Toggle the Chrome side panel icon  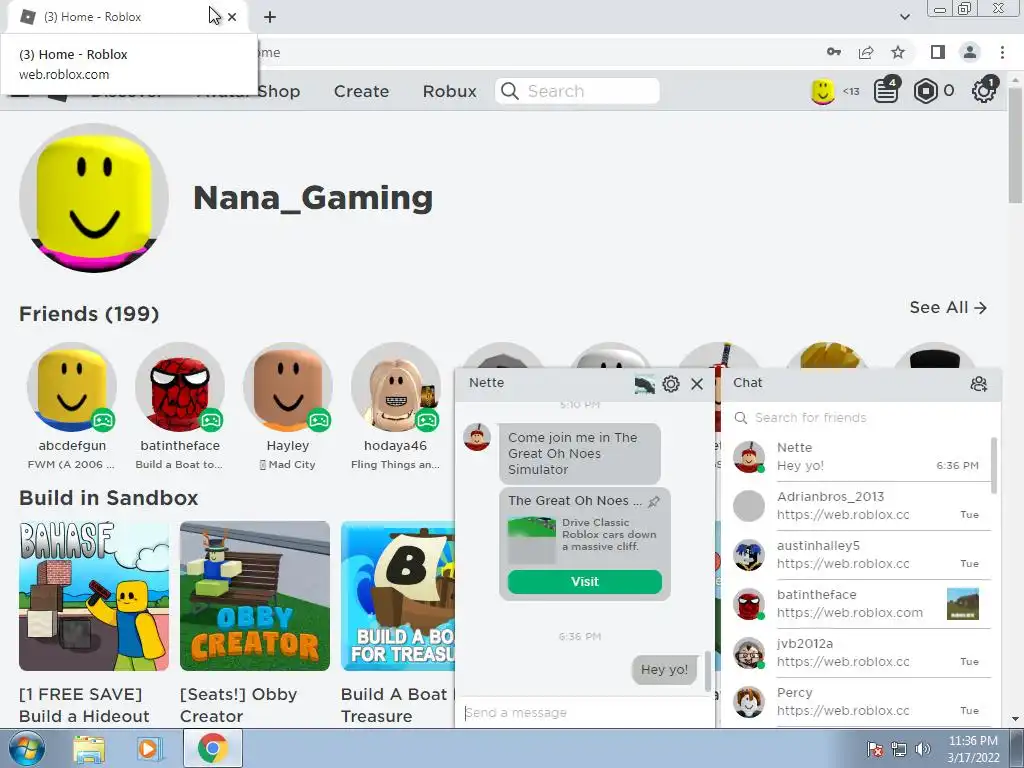coord(938,52)
